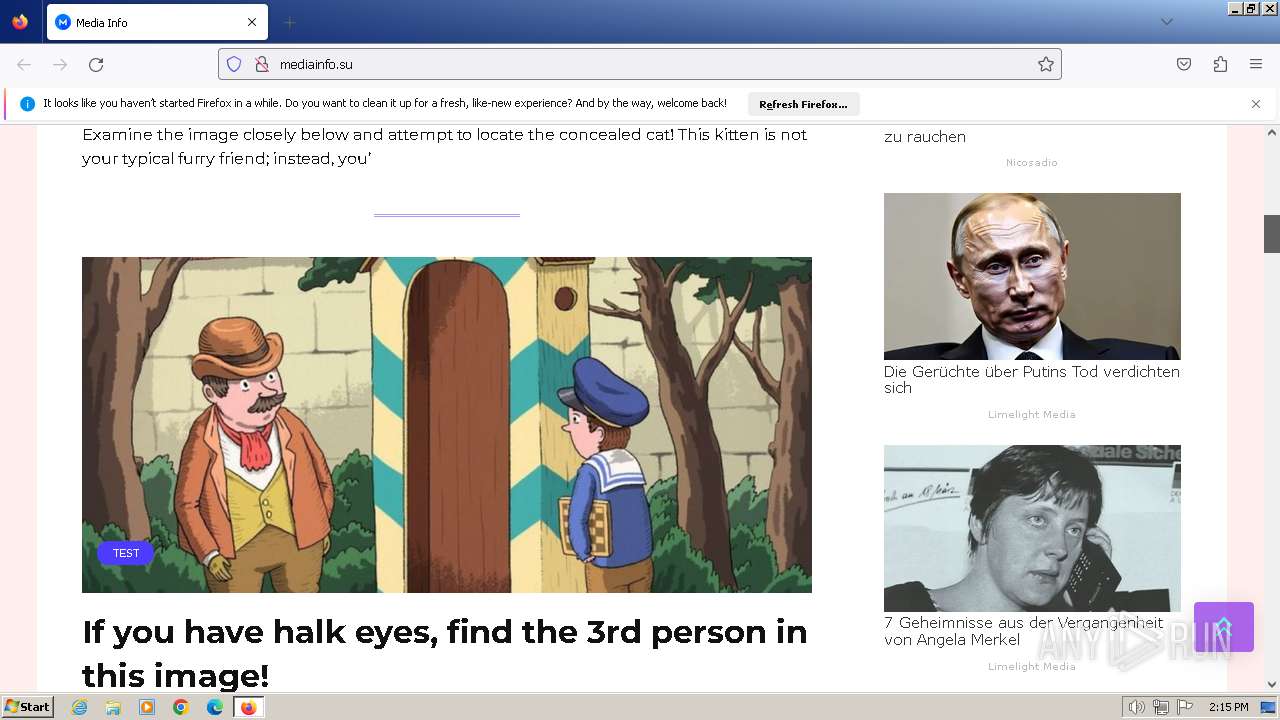The width and height of the screenshot is (1280, 720).
Task: Focus the mediainfo.su address bar
Action: click(x=640, y=64)
